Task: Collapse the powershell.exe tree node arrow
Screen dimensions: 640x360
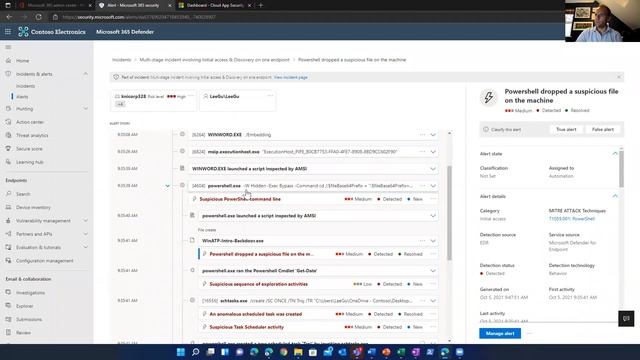Action: (x=167, y=186)
